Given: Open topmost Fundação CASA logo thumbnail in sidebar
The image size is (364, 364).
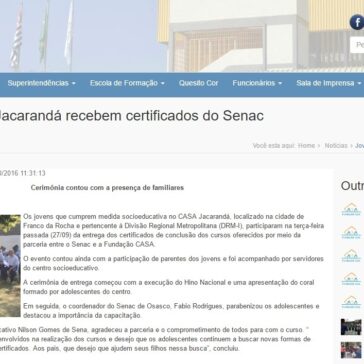Looking at the screenshot, I should pyautogui.click(x=351, y=209).
